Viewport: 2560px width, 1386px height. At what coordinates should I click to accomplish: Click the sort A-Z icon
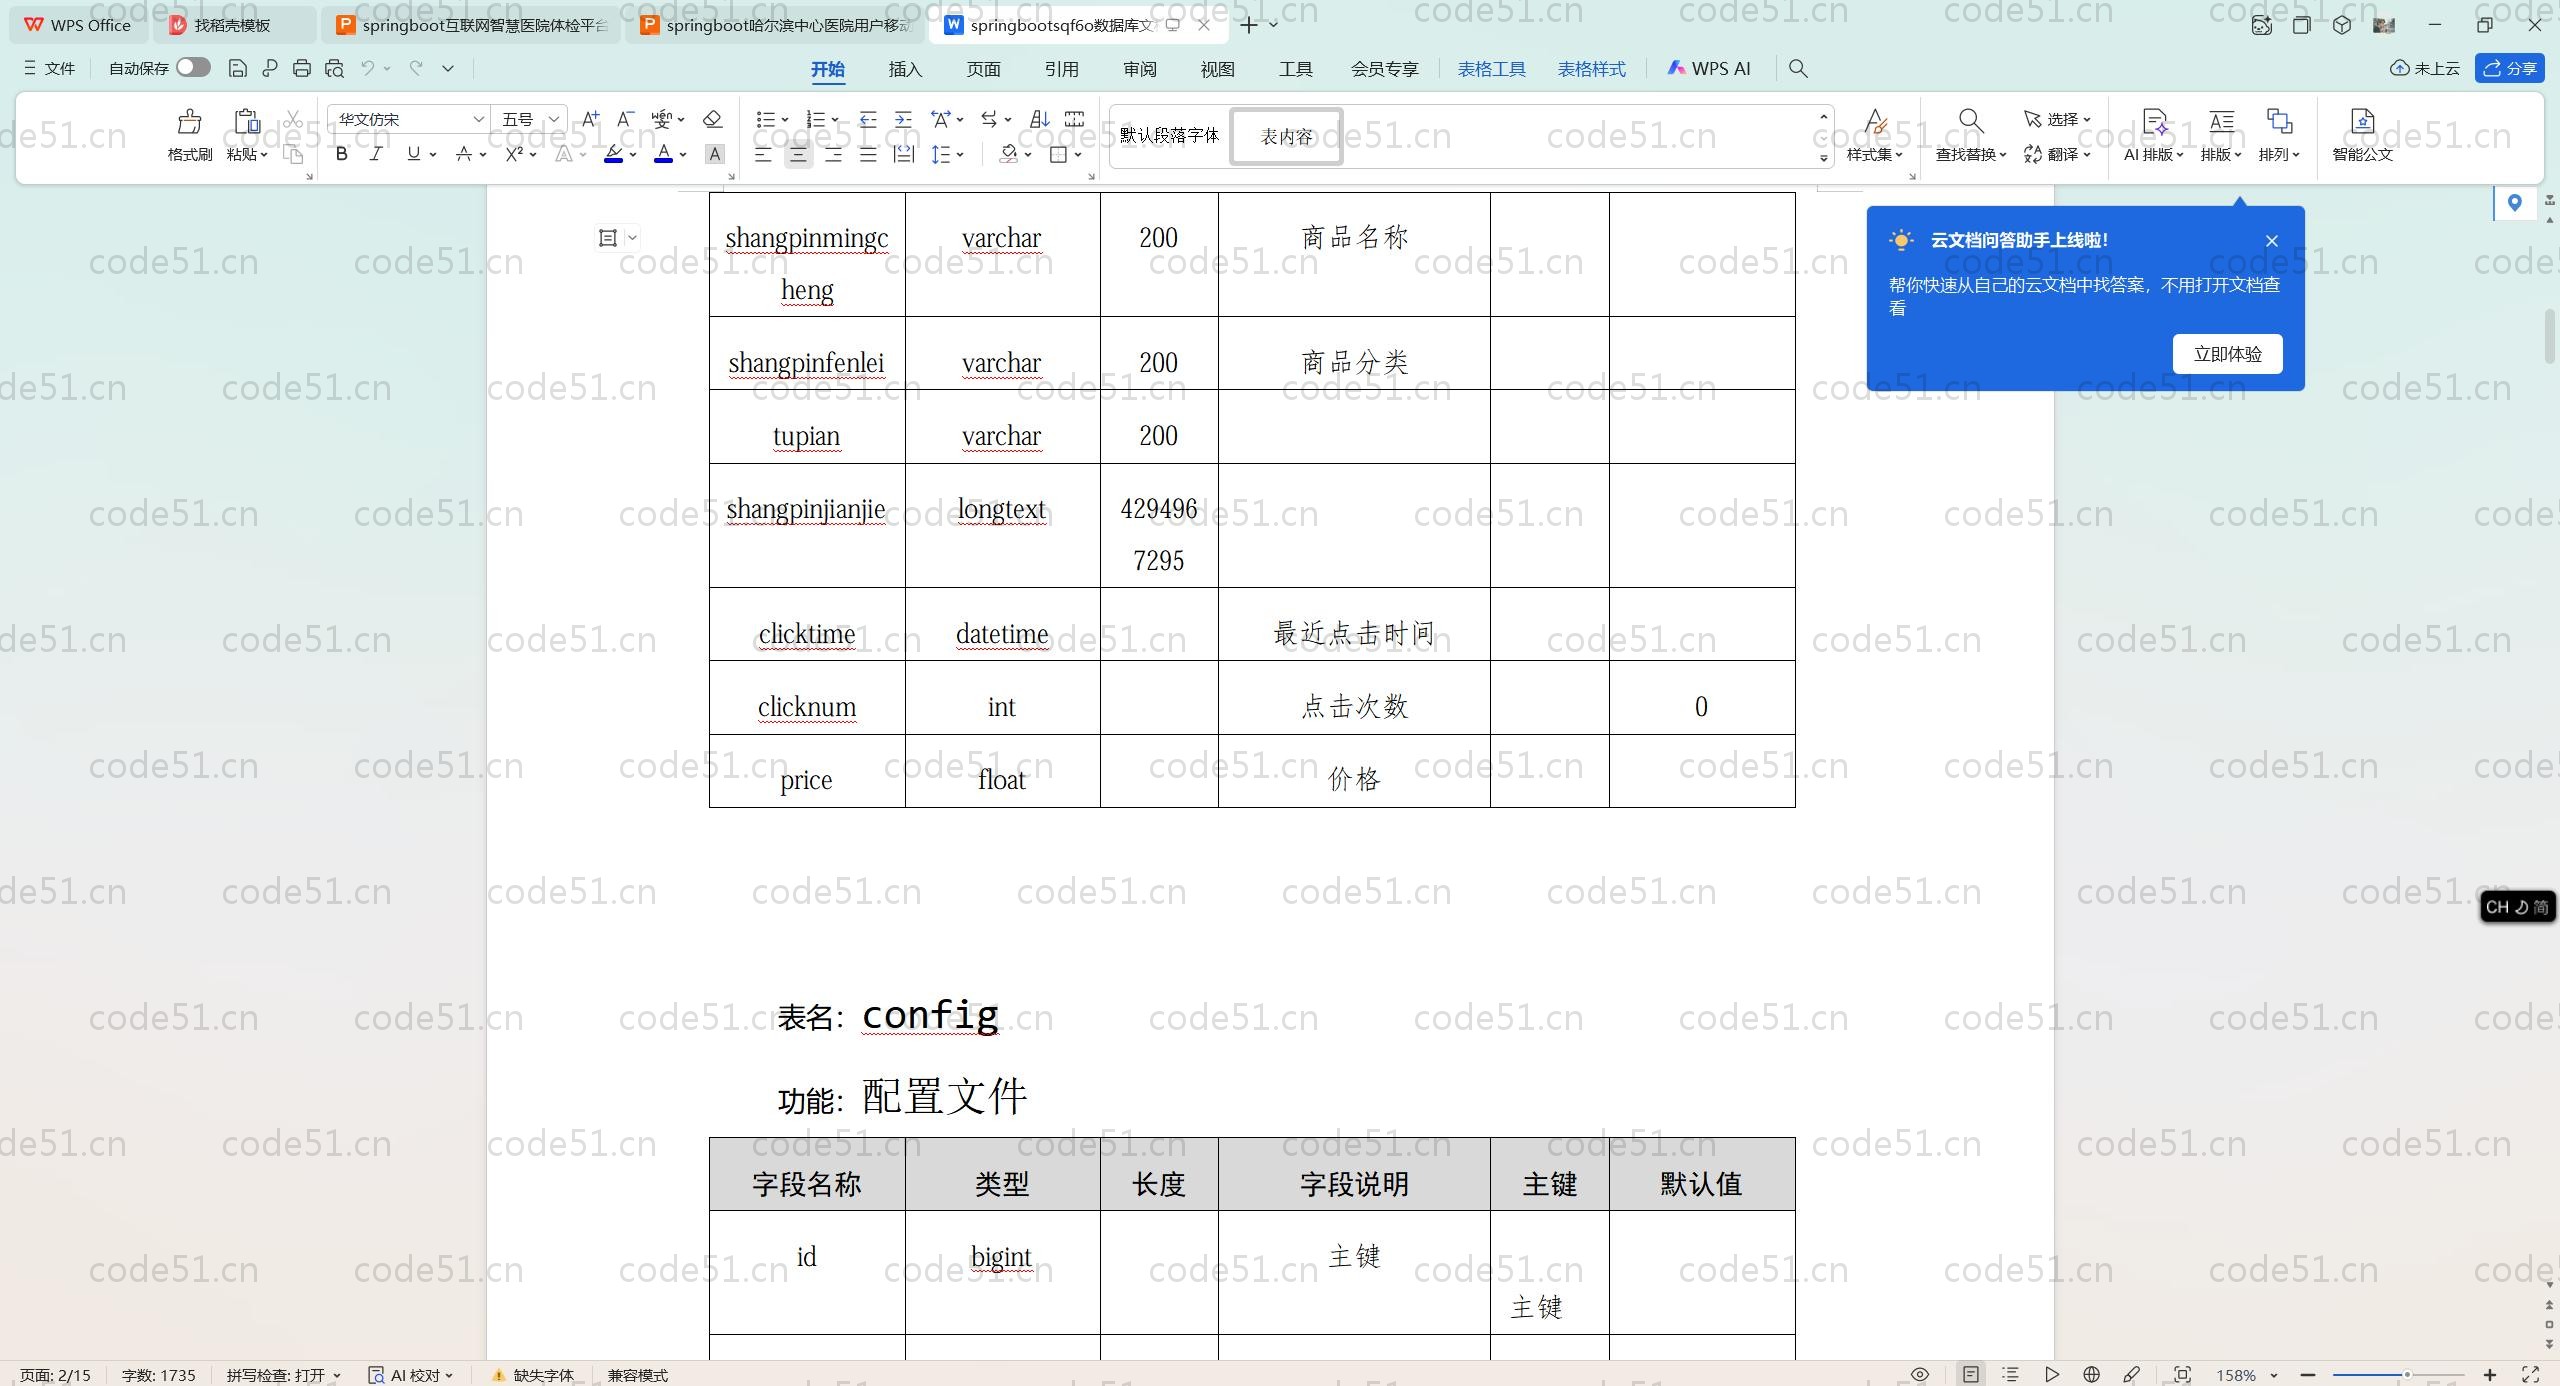coord(1039,119)
